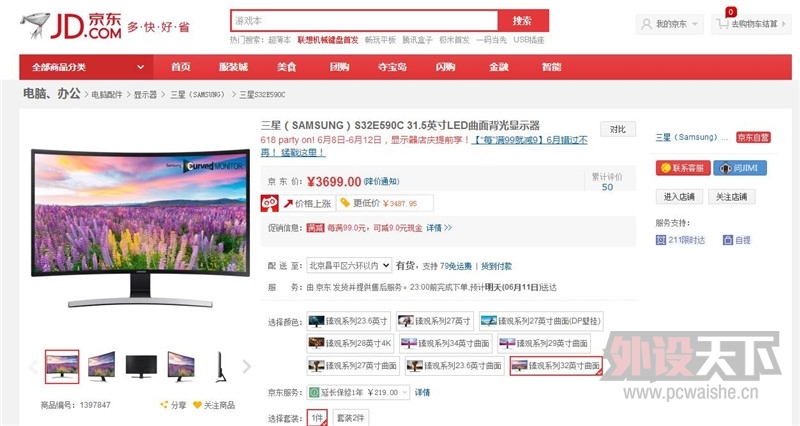Select 臻观系列28英寸4K option
800x426 pixels.
[x=350, y=343]
